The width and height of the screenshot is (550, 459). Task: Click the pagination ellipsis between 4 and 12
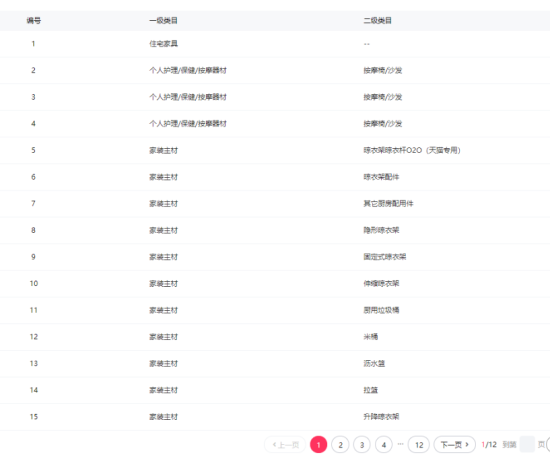[401, 444]
